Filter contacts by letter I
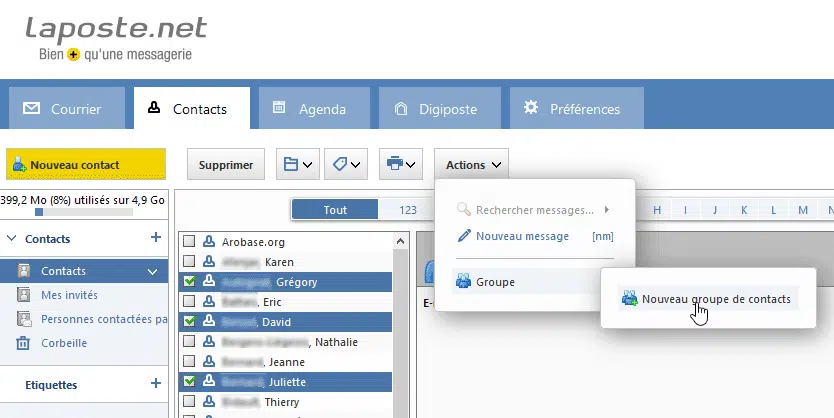This screenshot has width=834, height=418. (686, 210)
